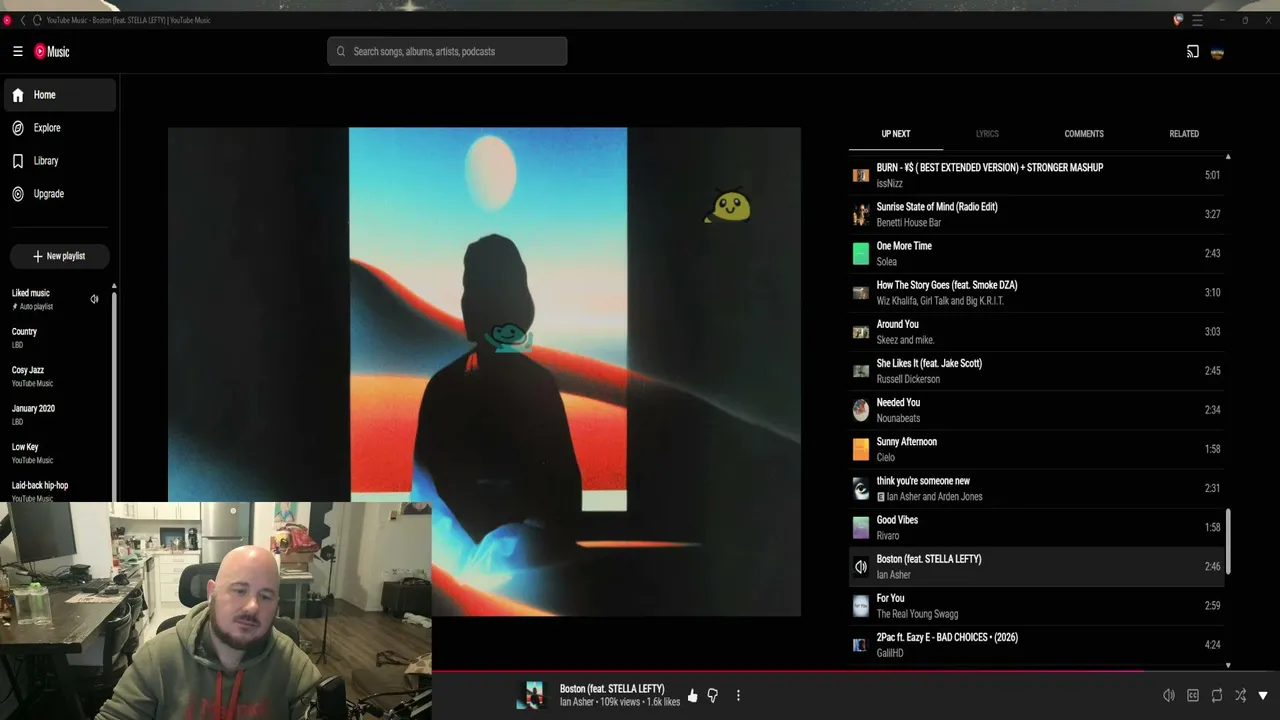Open the account profile avatar
The image size is (1280, 720).
point(1217,53)
